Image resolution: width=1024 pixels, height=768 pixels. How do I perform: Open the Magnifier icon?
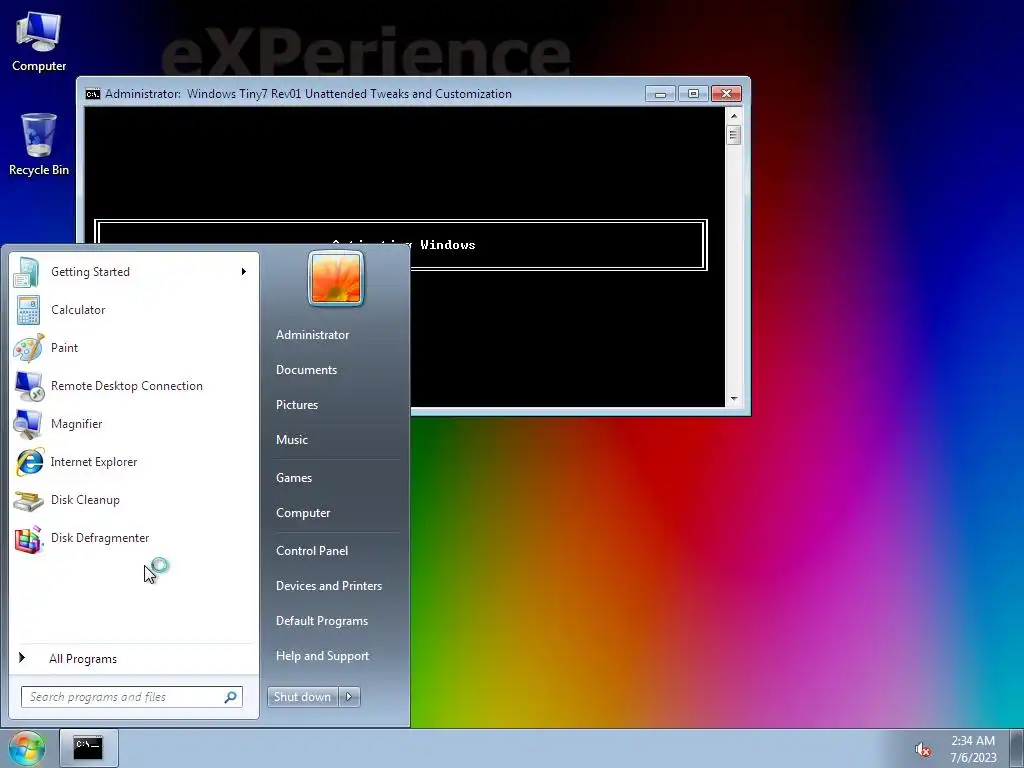coord(28,424)
